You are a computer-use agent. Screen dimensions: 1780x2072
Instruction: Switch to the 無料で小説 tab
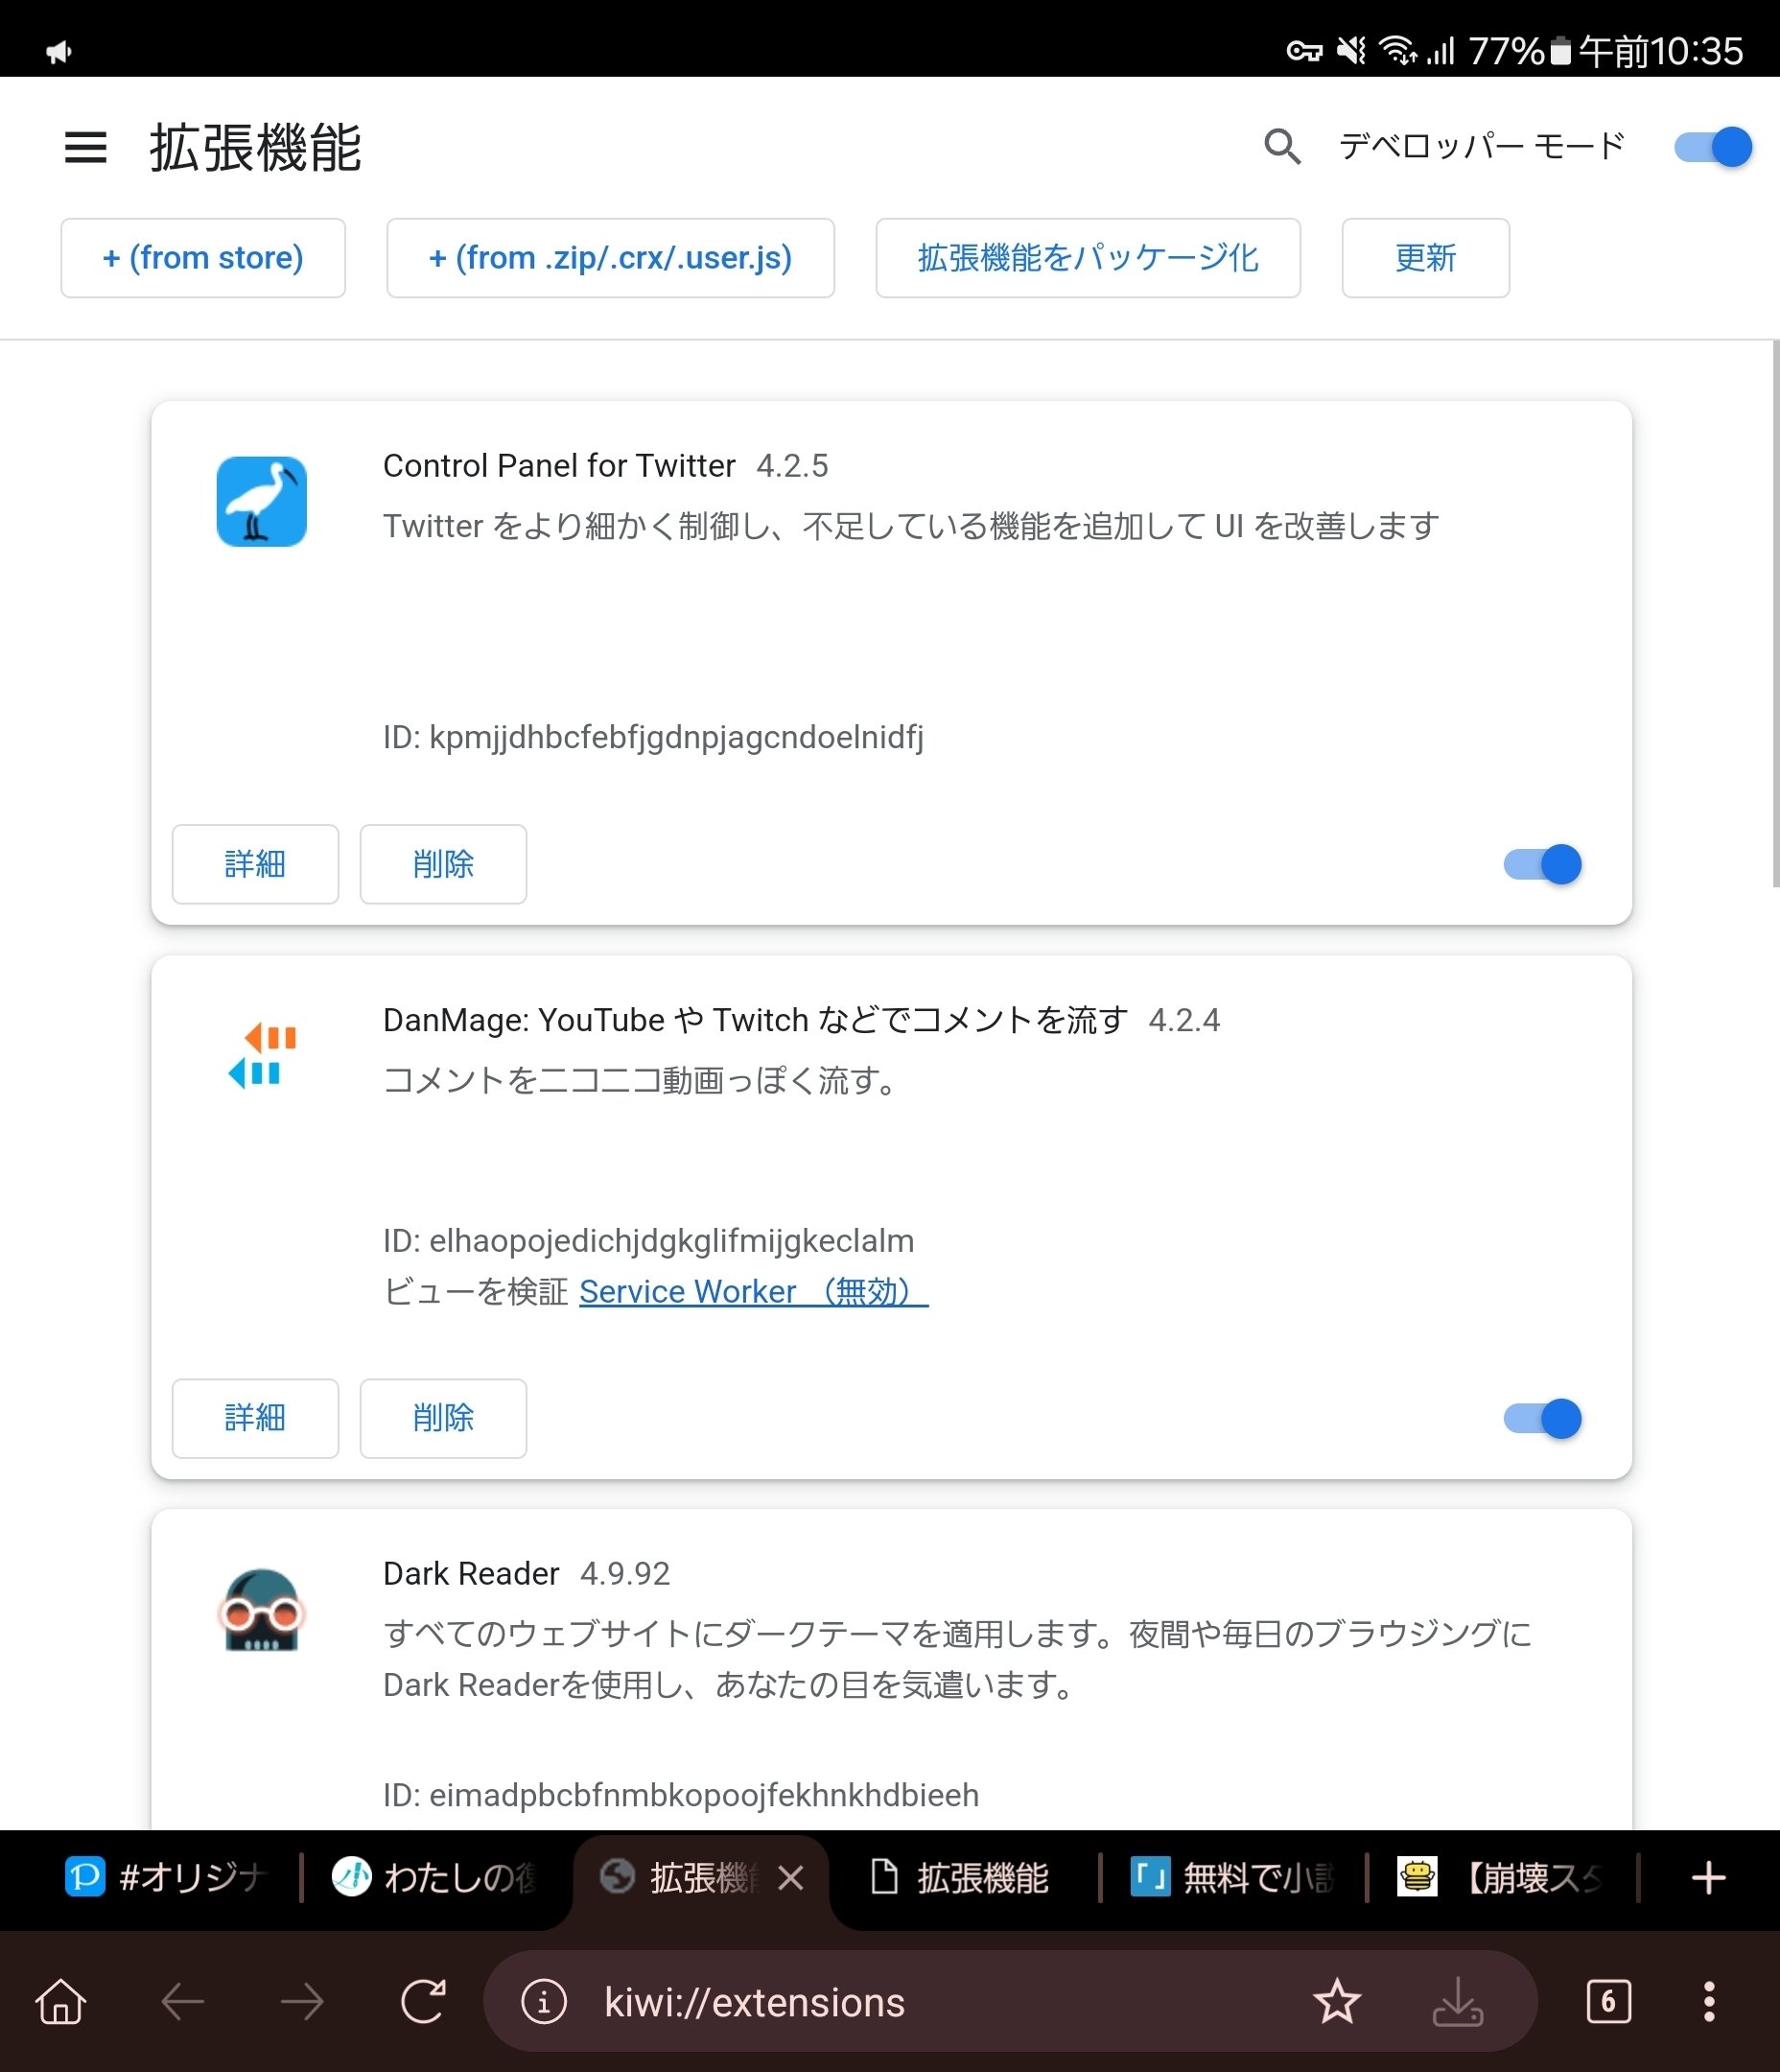(x=1232, y=1877)
